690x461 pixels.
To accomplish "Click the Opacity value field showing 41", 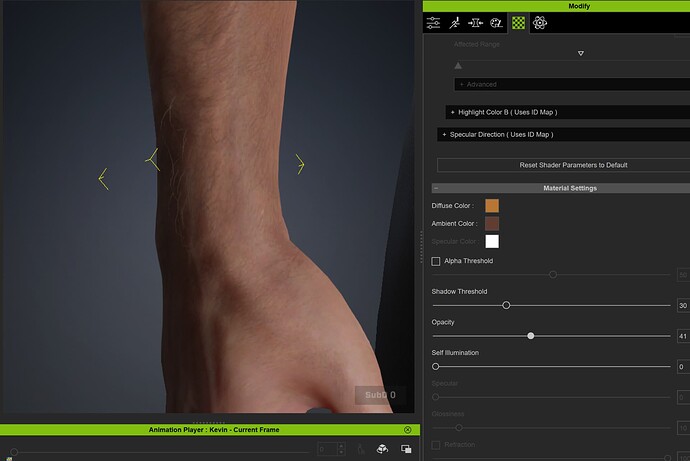I will [x=683, y=336].
